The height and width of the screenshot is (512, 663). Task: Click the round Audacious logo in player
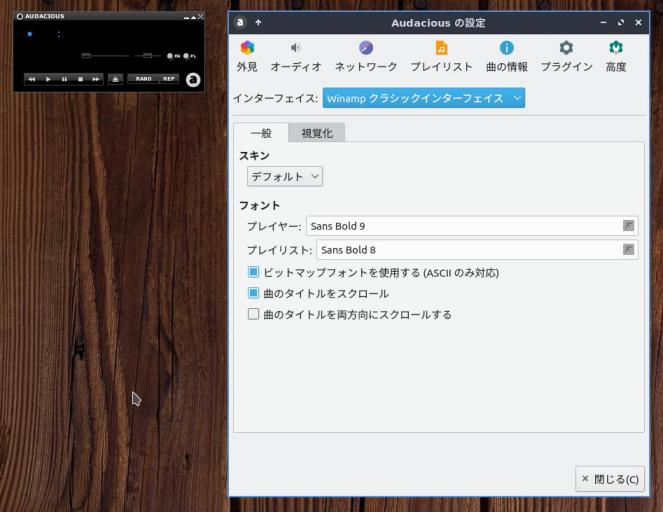click(193, 79)
